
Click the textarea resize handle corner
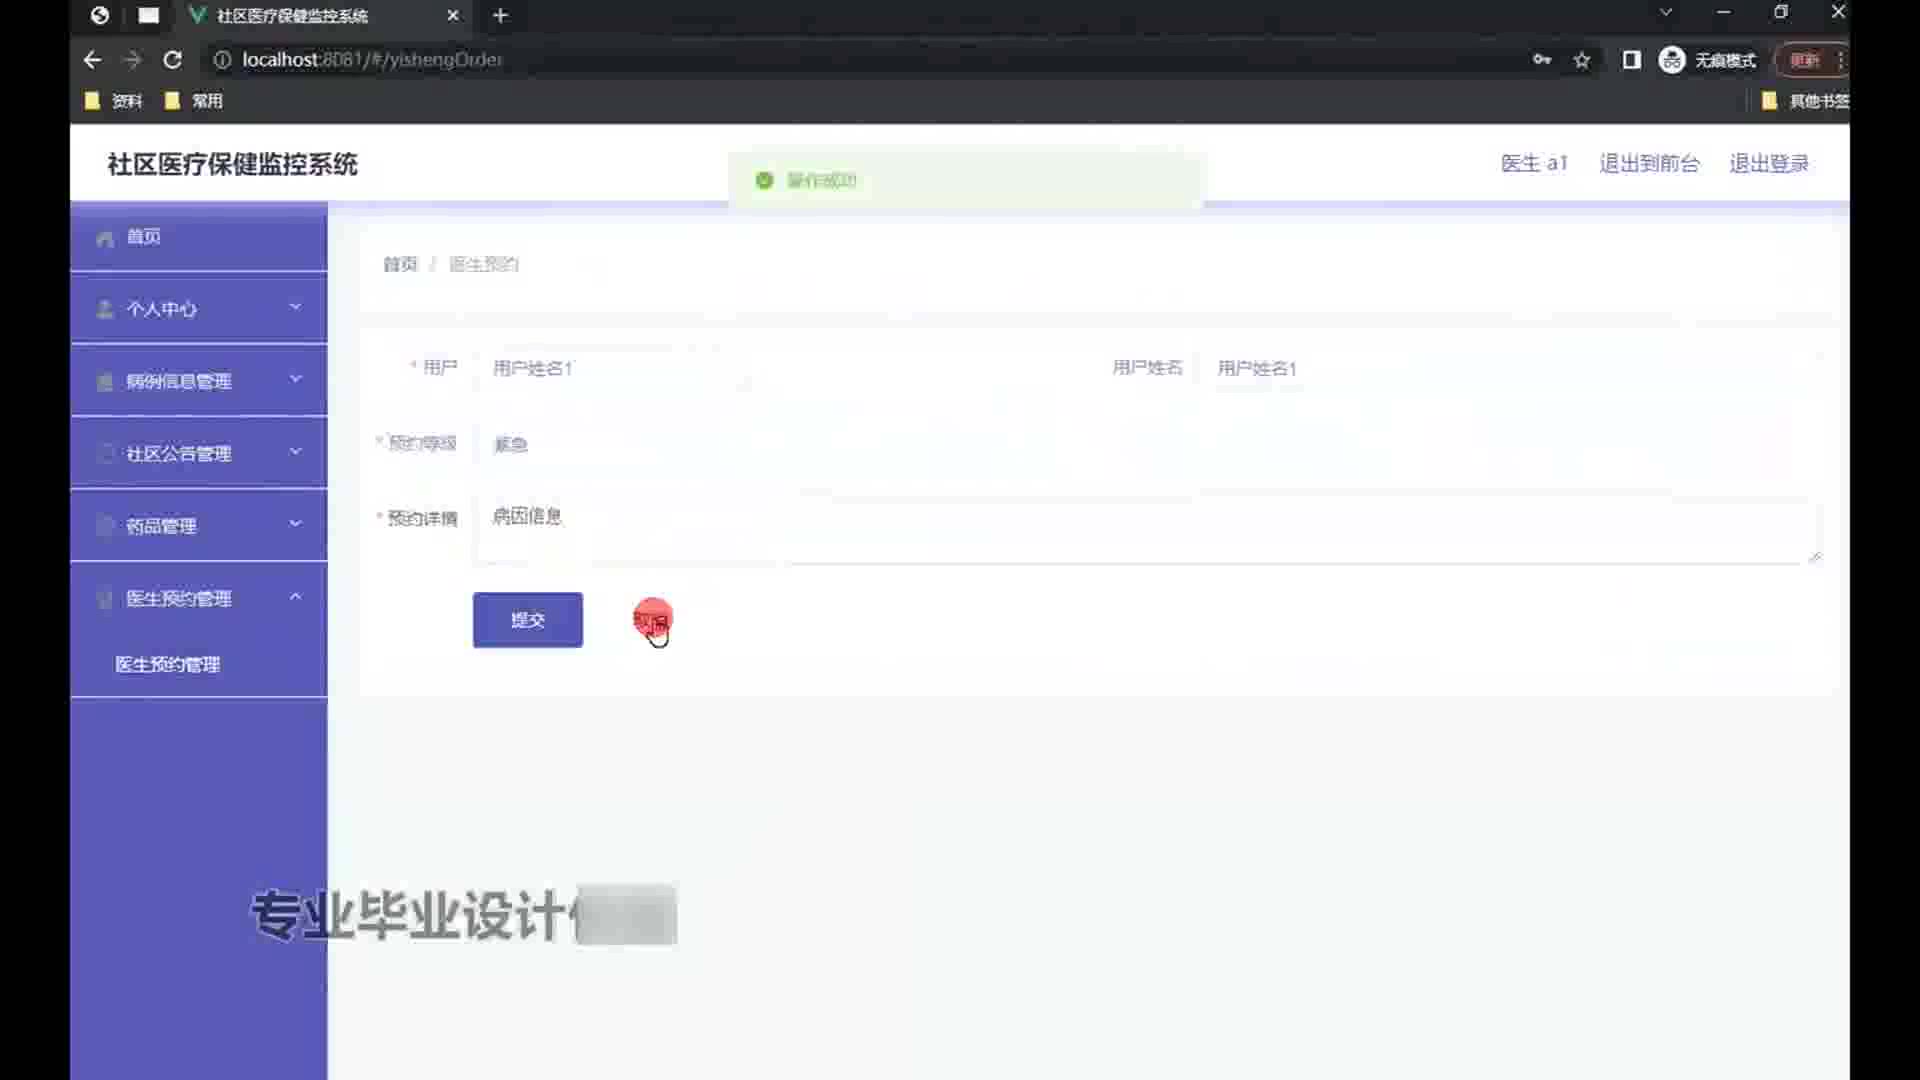click(x=1815, y=557)
